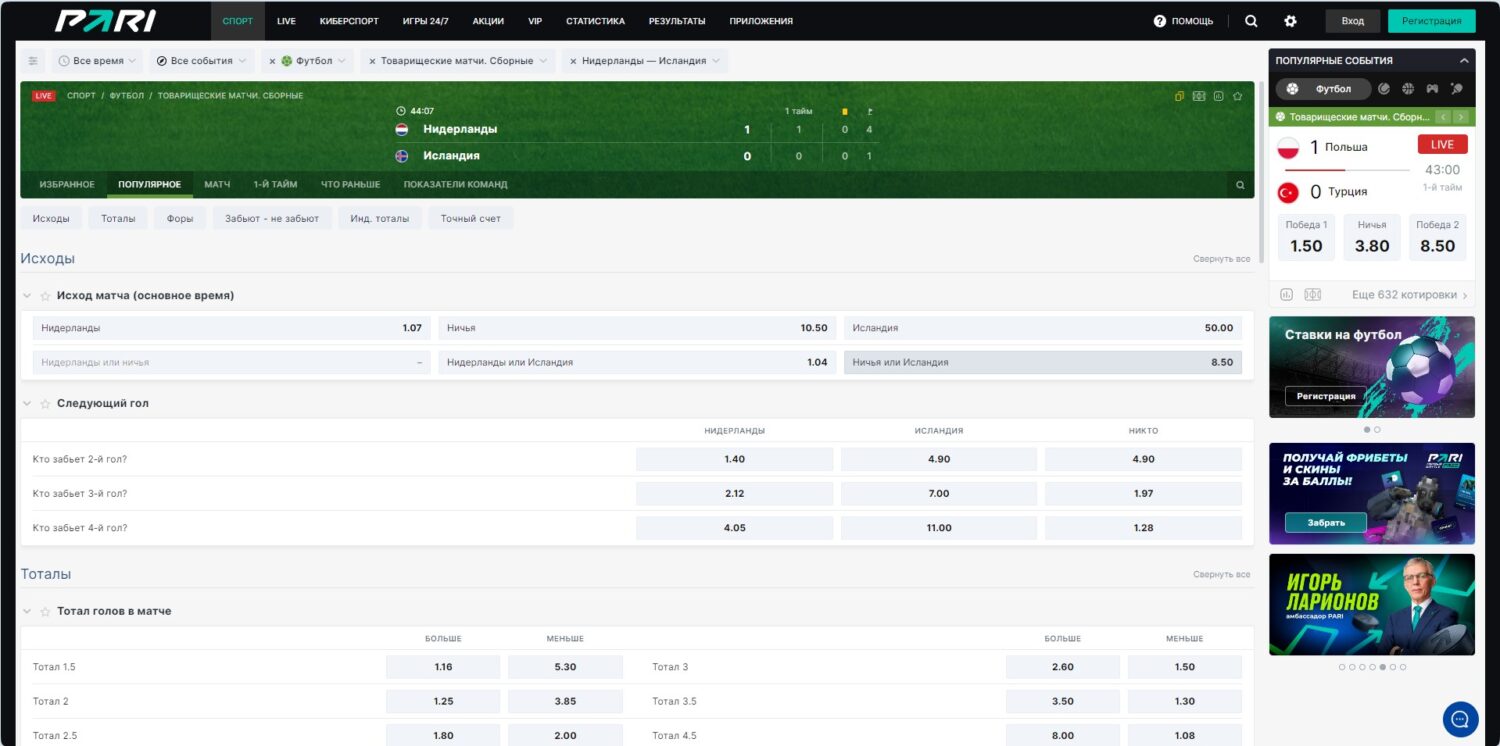Open live chat support bubble
This screenshot has height=746, width=1500.
click(x=1460, y=718)
